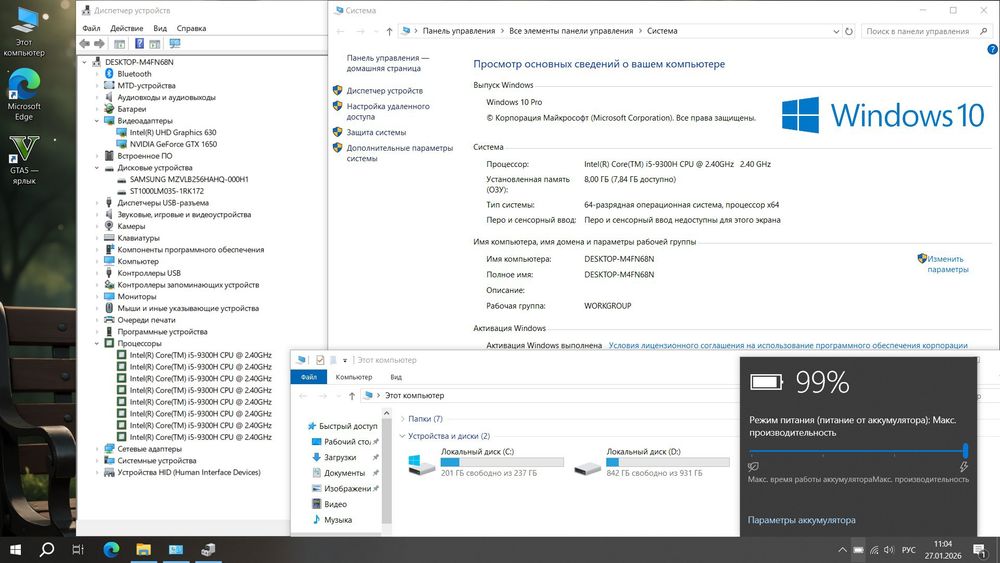1000x563 pixels.
Task: Click Панель управления — домашняя страница link
Action: pos(388,63)
